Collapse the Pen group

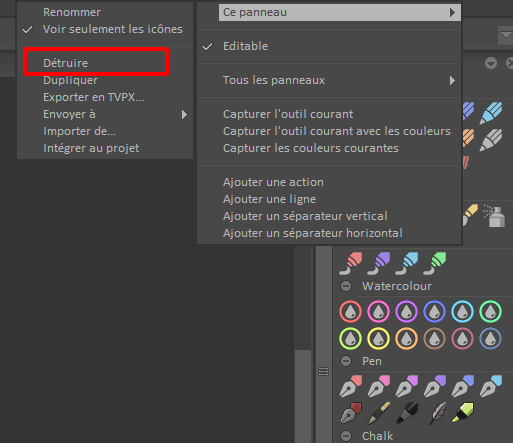(346, 361)
